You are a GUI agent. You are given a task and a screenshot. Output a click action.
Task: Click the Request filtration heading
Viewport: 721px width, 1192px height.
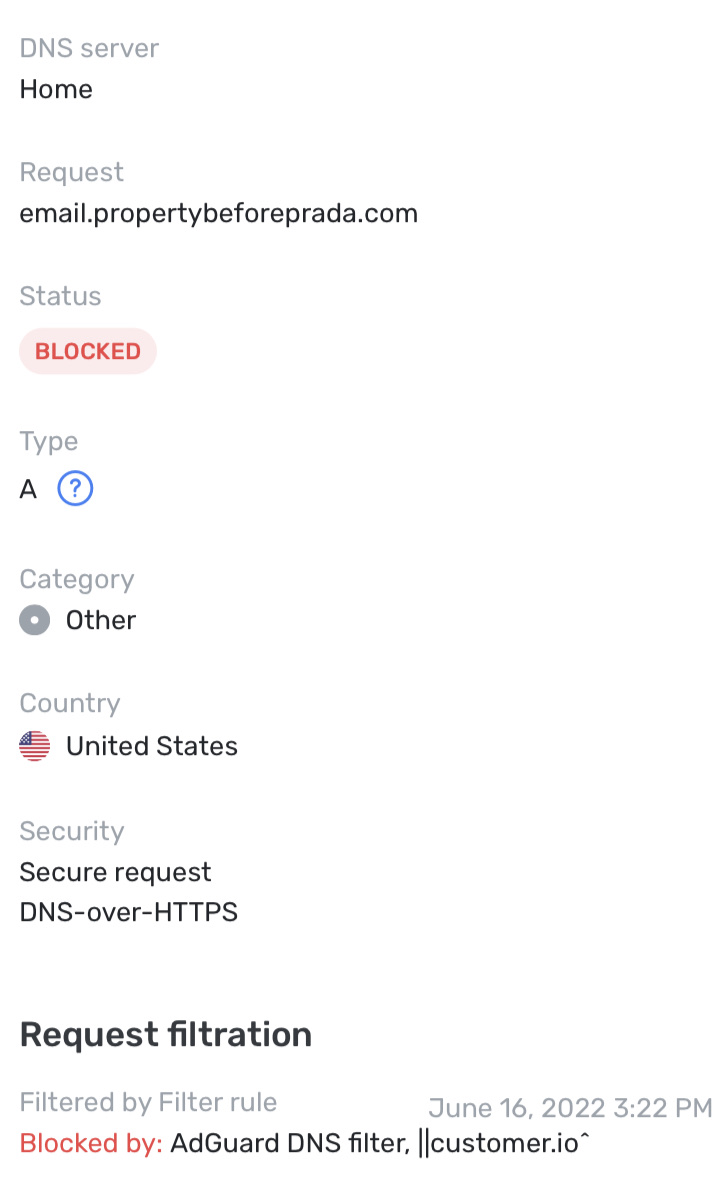point(165,1034)
